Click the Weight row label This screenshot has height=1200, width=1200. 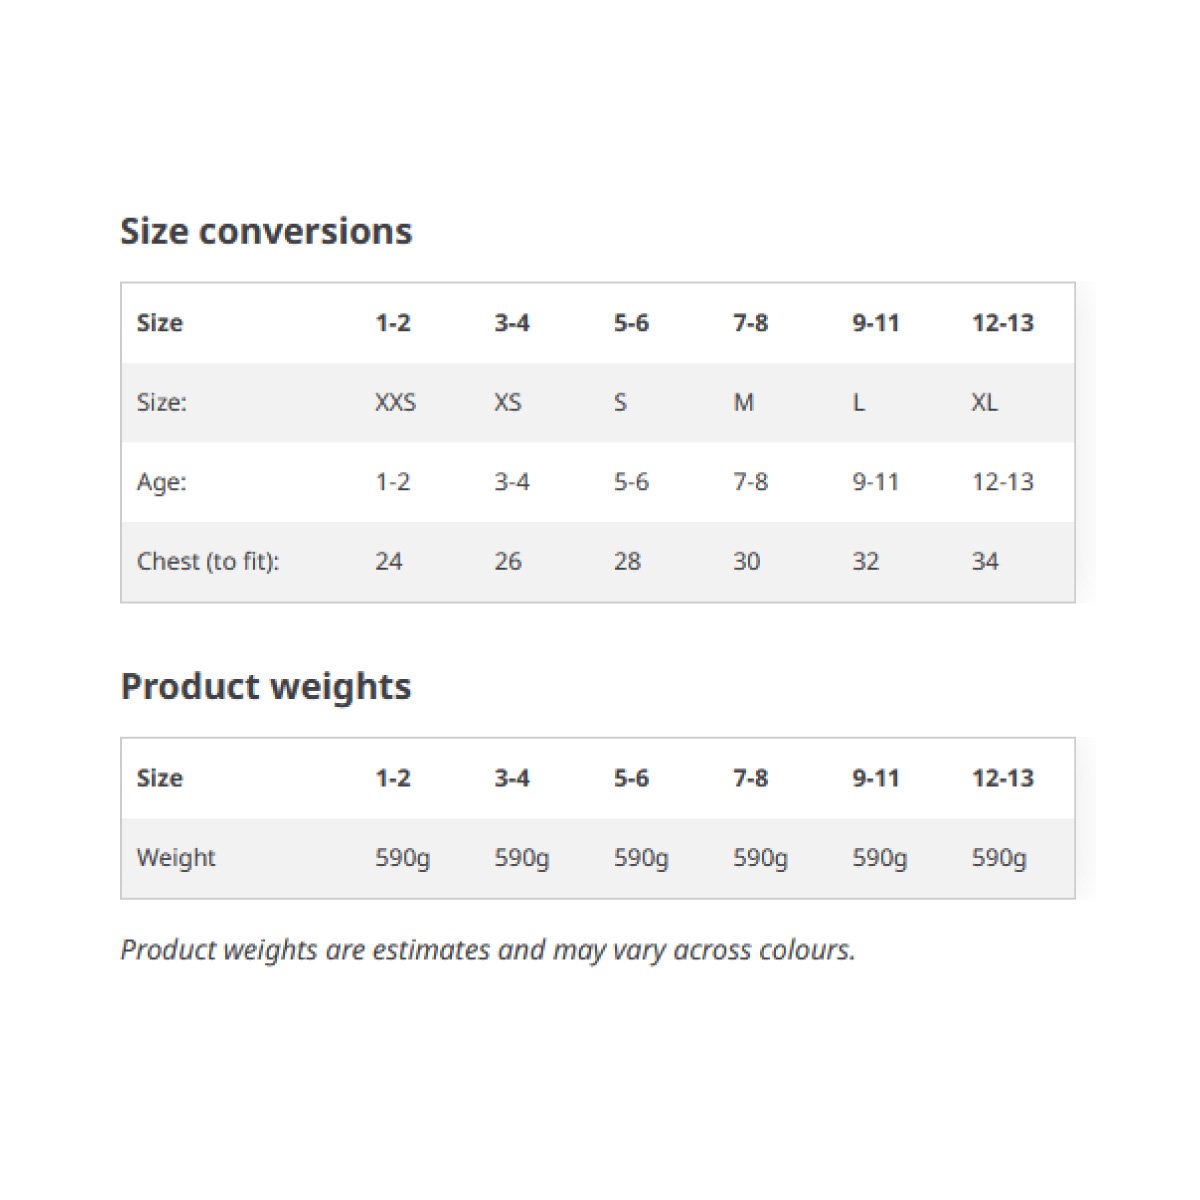tap(176, 857)
